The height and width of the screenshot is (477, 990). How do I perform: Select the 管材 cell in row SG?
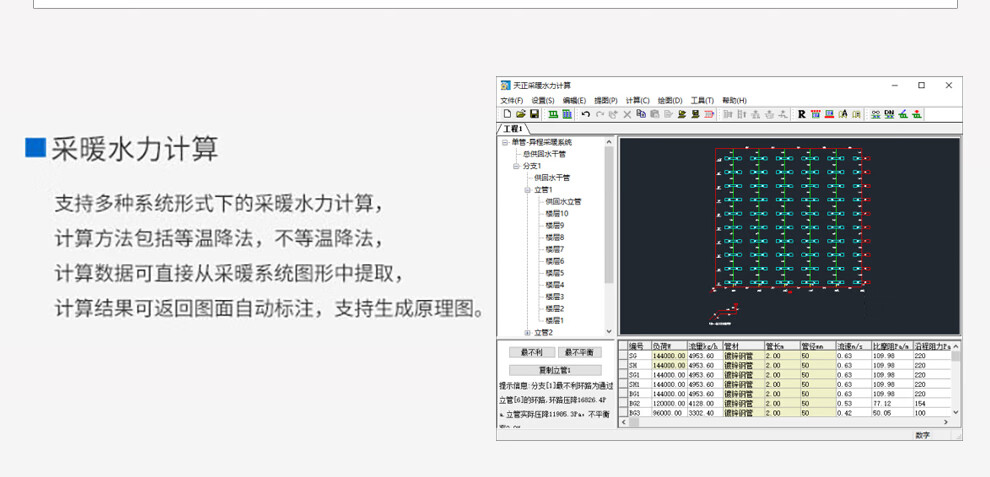coord(741,355)
